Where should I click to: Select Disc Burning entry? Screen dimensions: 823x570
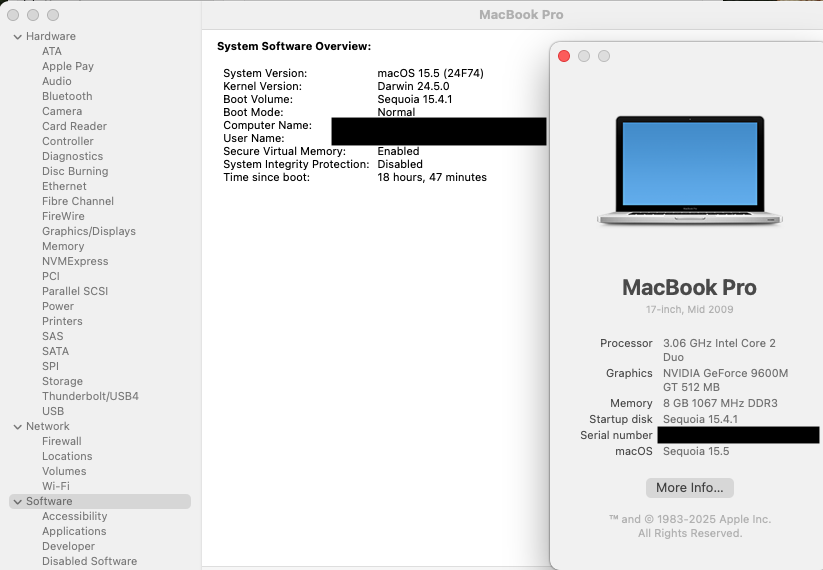75,171
